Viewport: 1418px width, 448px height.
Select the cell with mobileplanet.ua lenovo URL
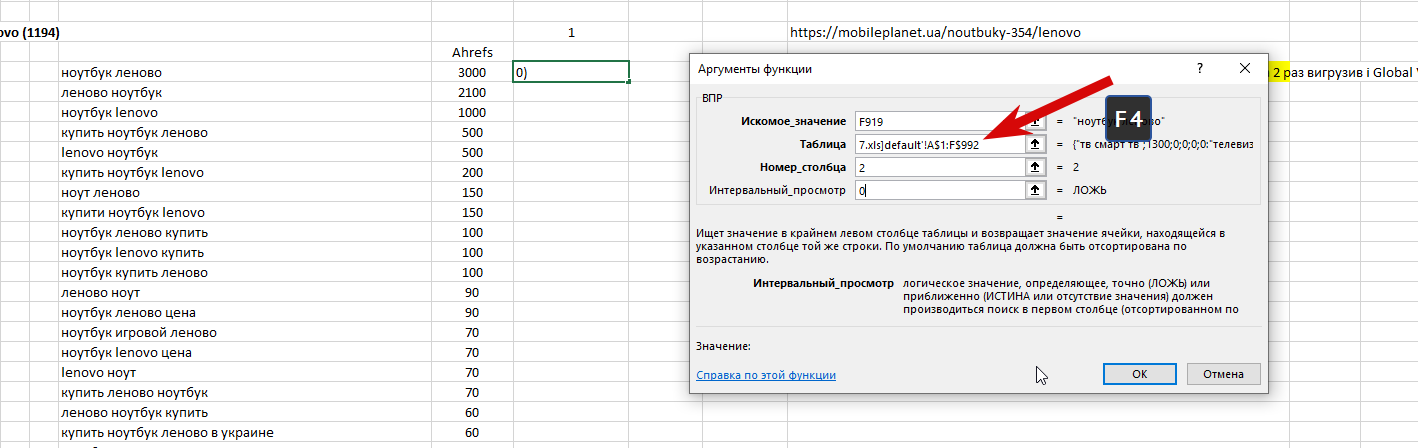coord(935,32)
